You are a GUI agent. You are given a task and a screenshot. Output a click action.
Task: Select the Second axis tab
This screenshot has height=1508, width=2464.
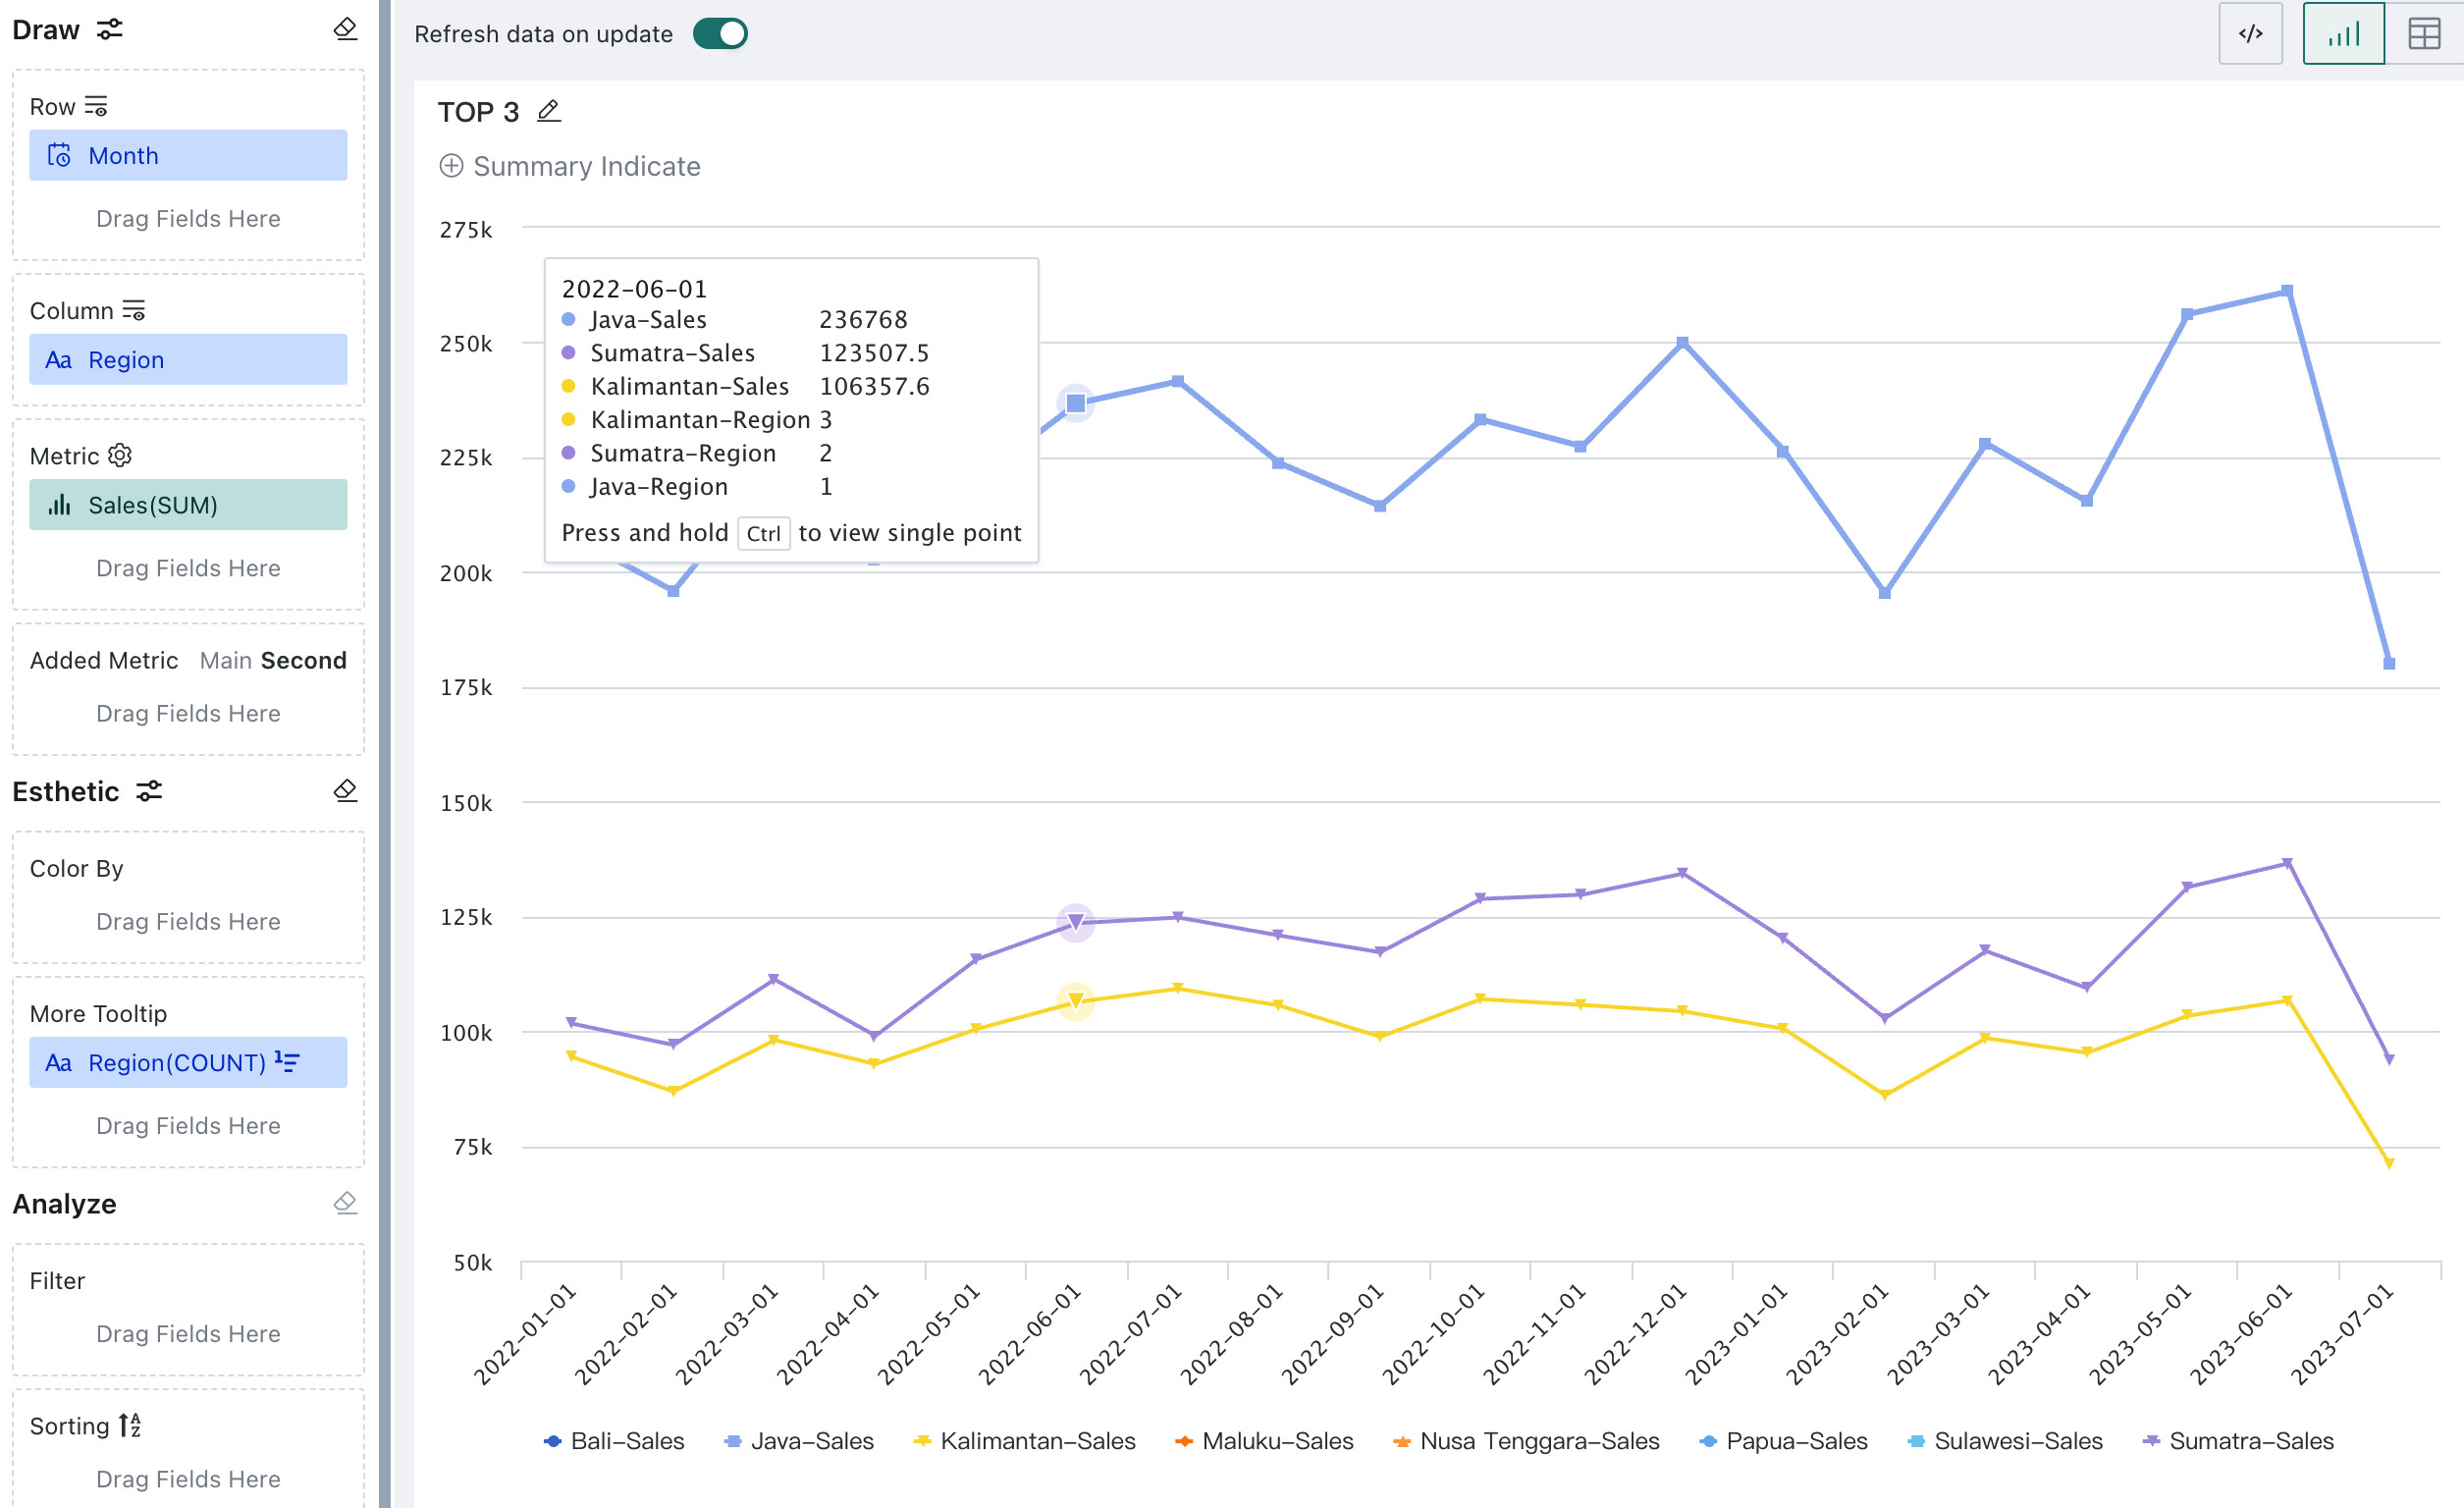pyautogui.click(x=304, y=660)
